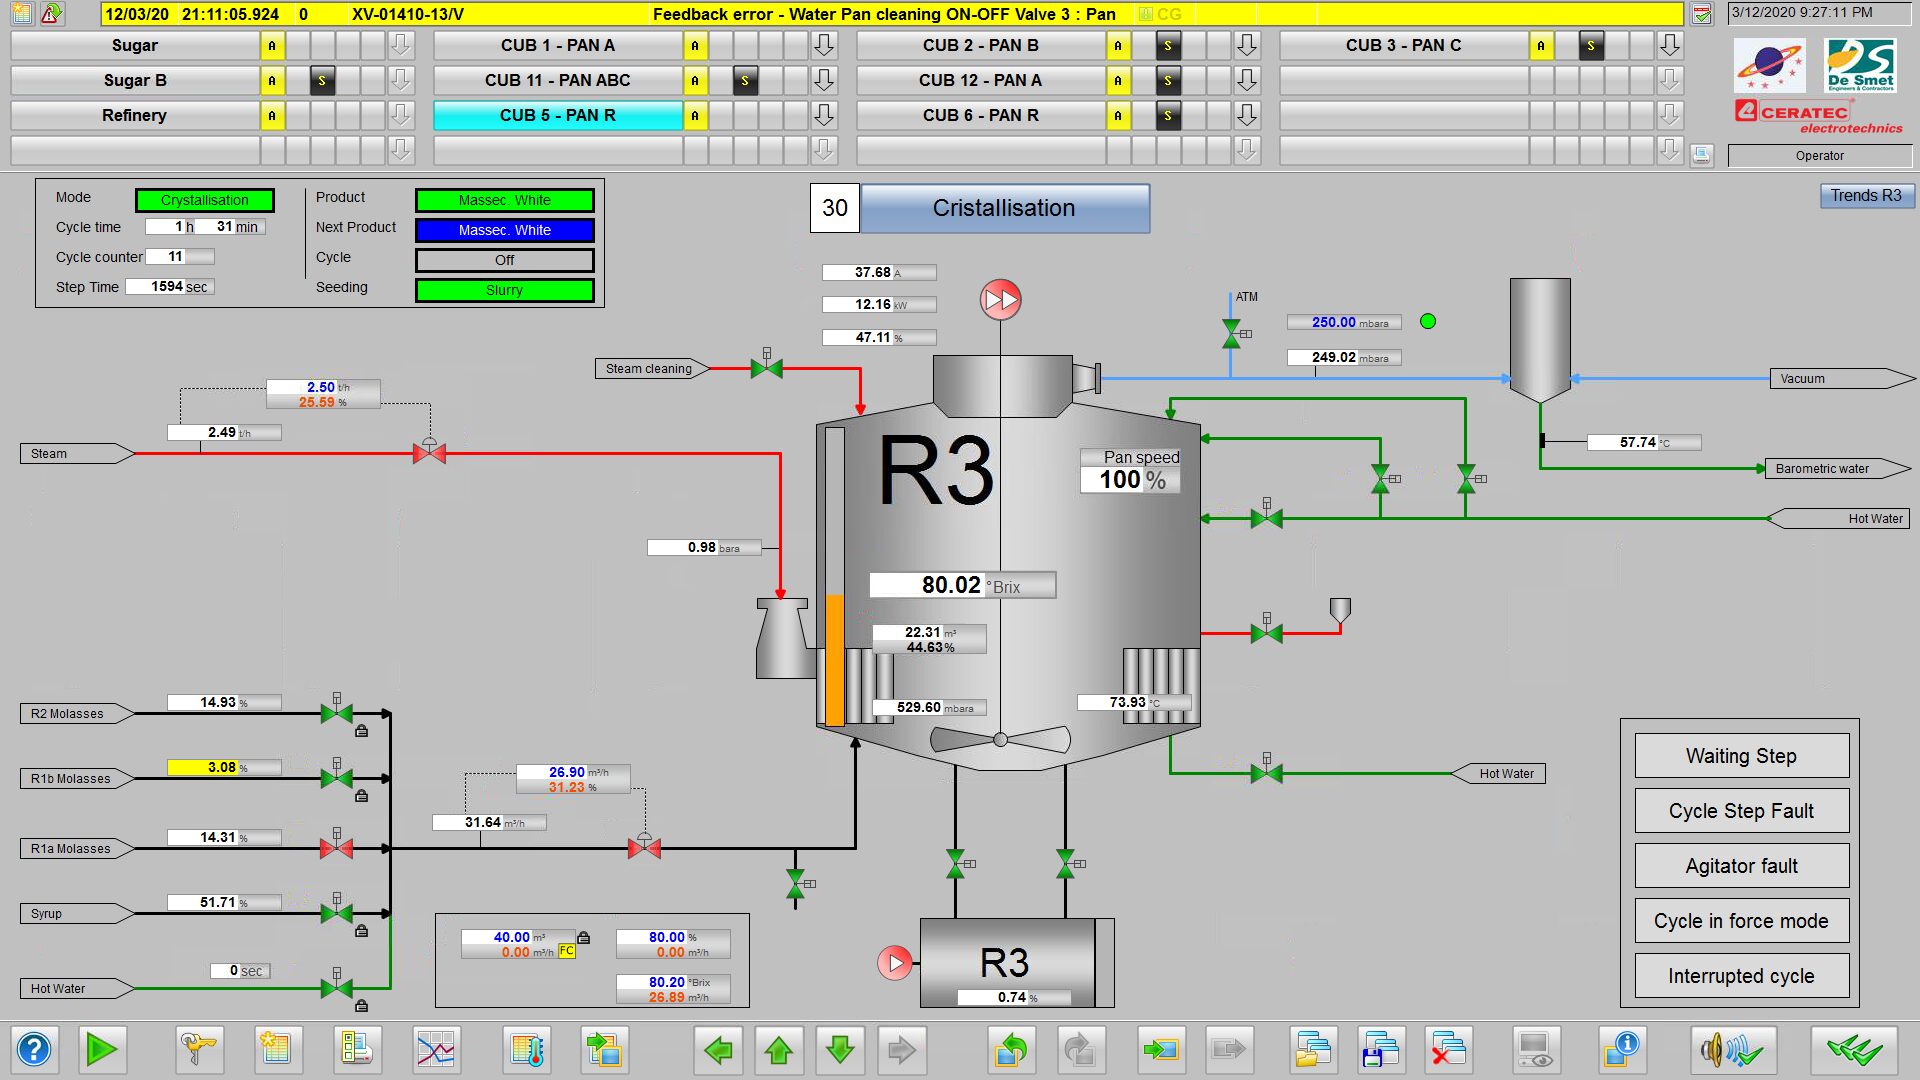Open the keys login icon
1920x1080 pixels.
pos(197,1050)
